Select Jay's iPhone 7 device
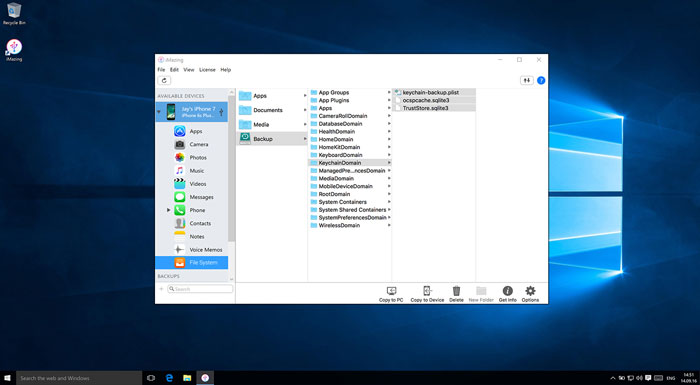This screenshot has height=385, width=700. (x=192, y=112)
